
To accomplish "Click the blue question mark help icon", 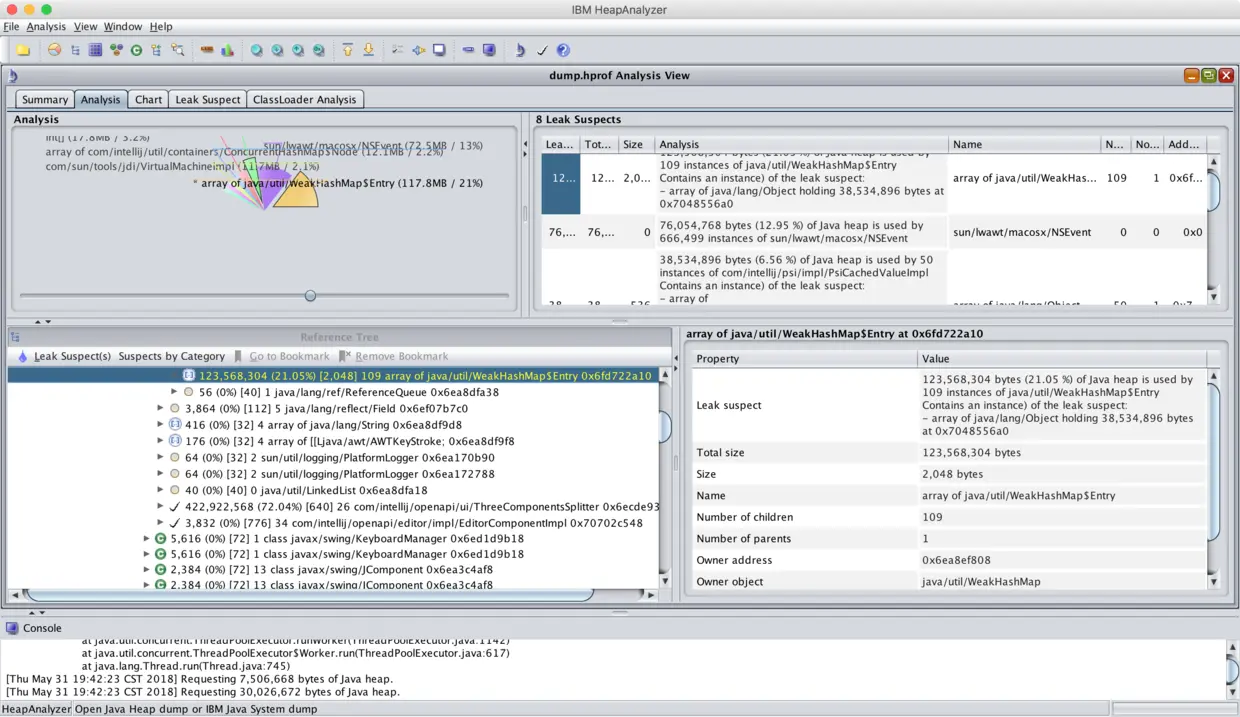I will click(563, 50).
